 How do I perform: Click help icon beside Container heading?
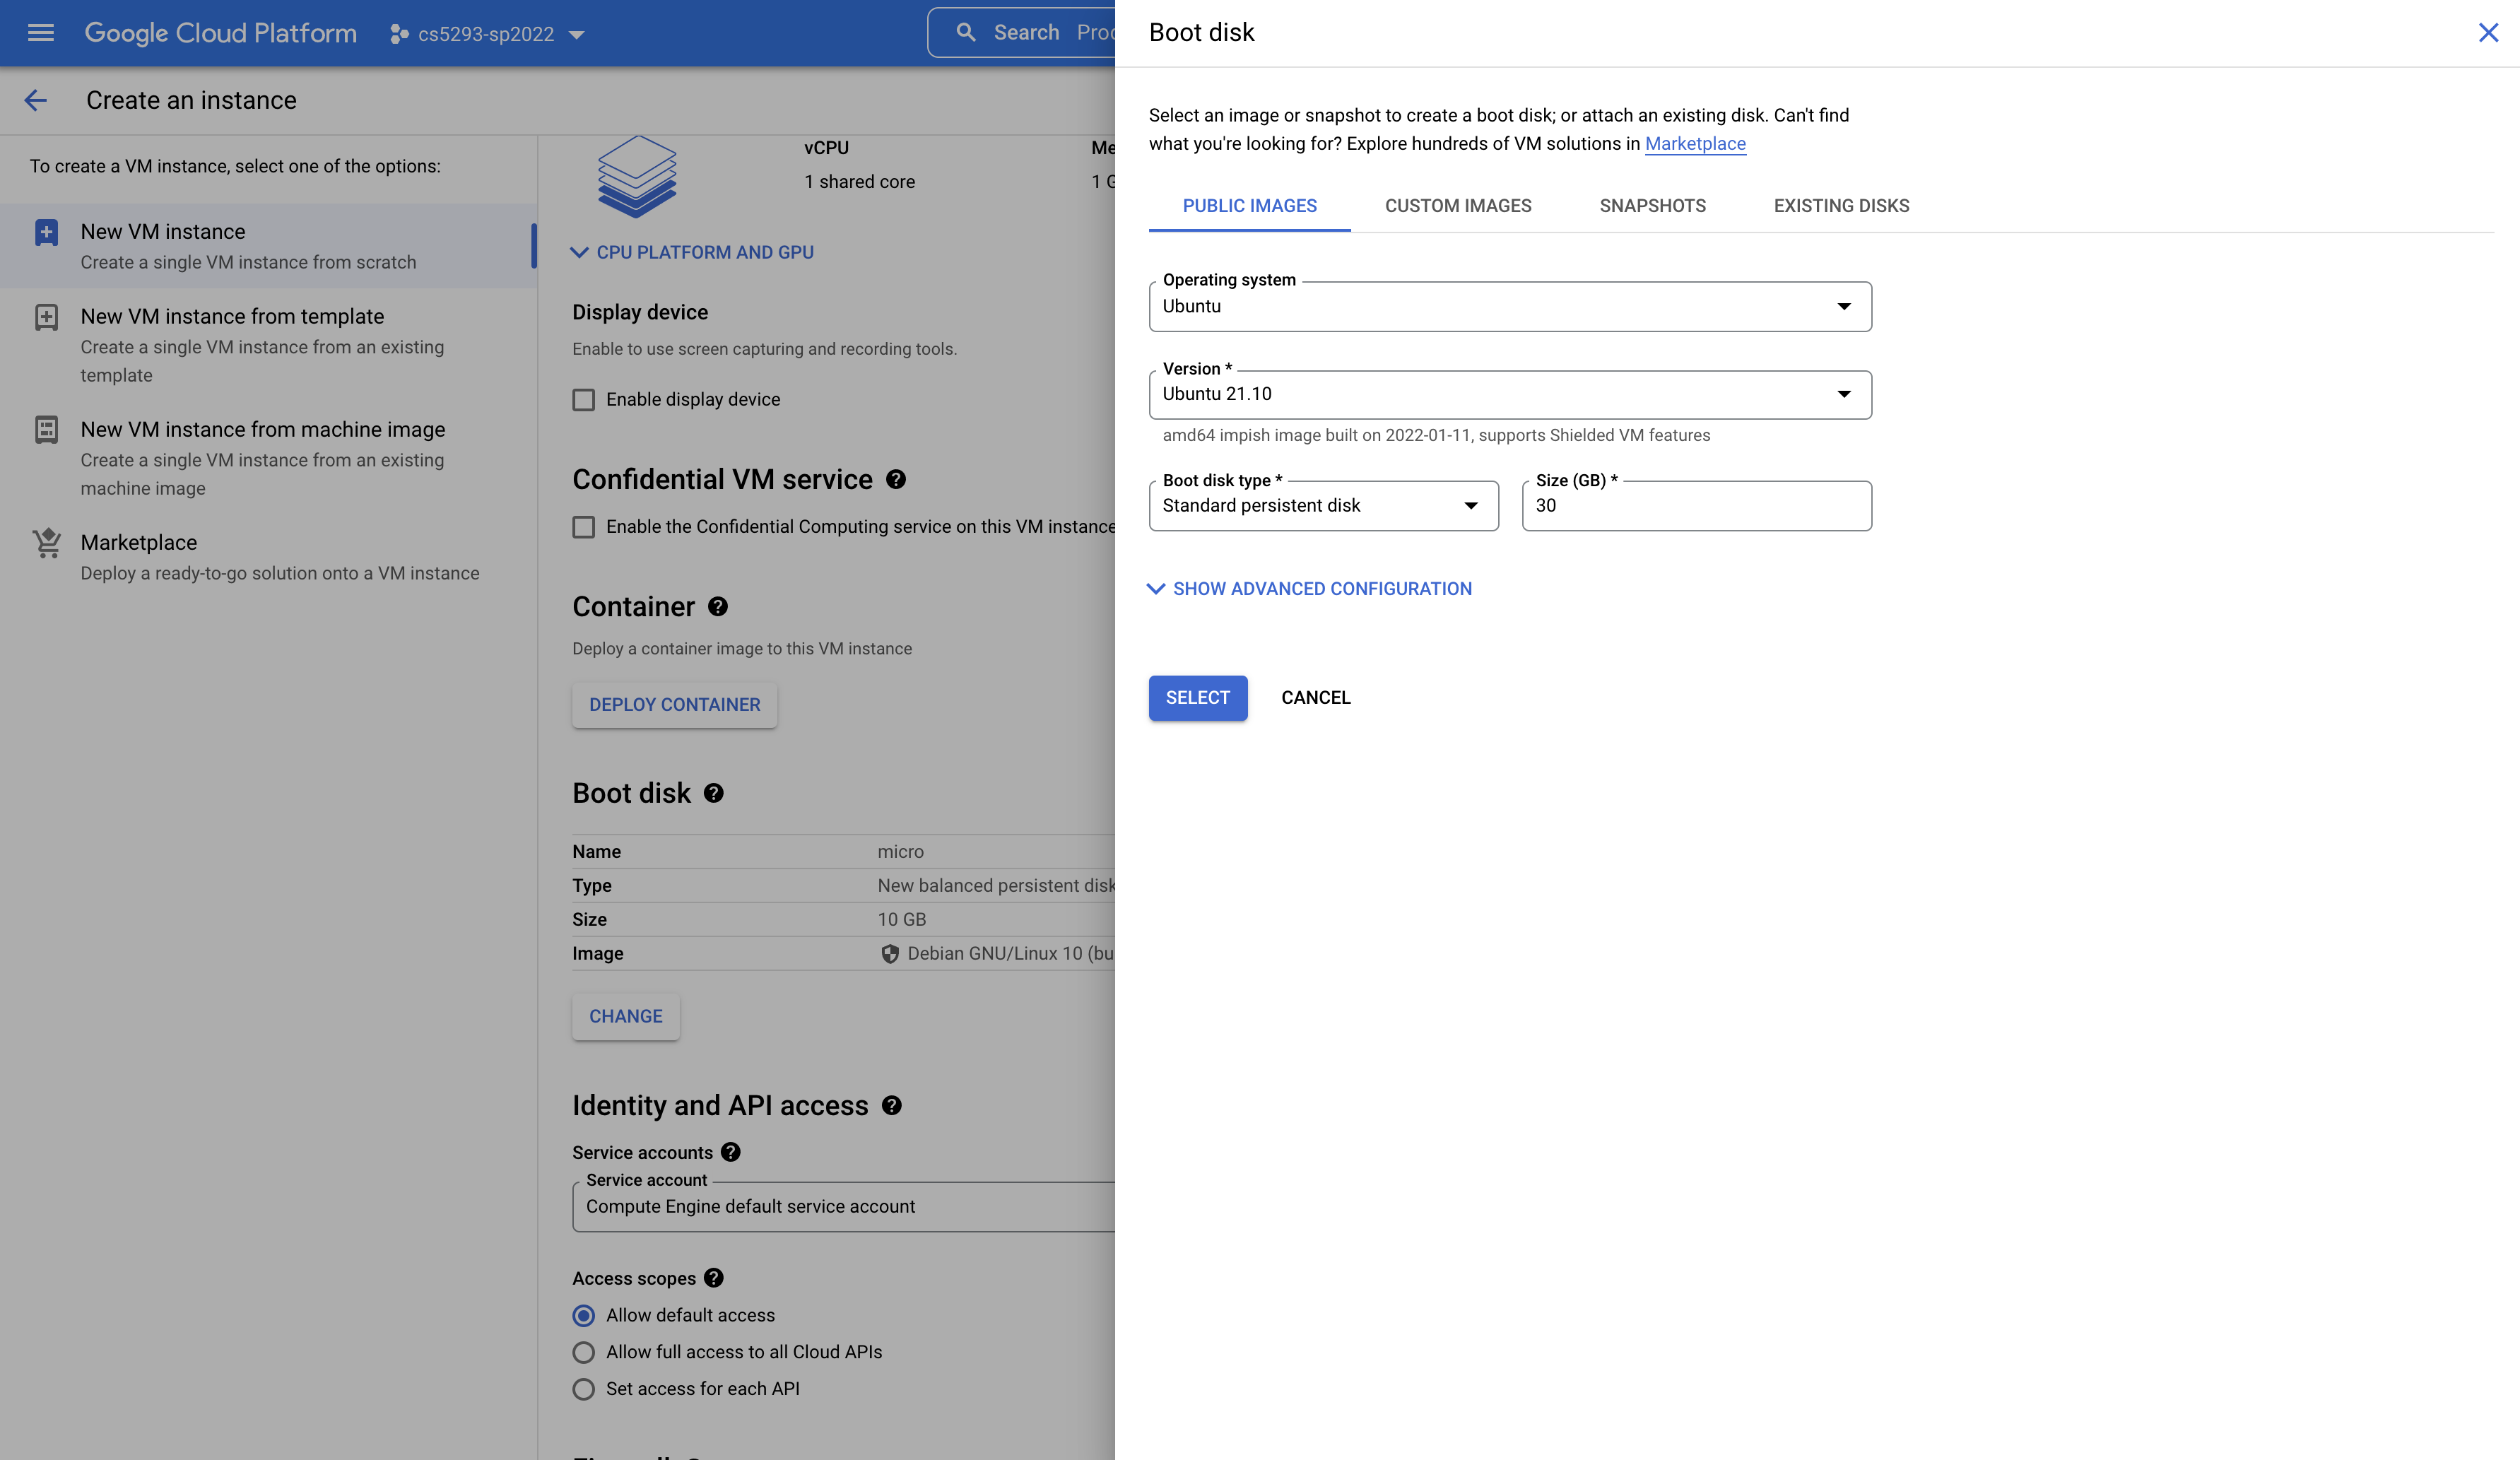[718, 607]
